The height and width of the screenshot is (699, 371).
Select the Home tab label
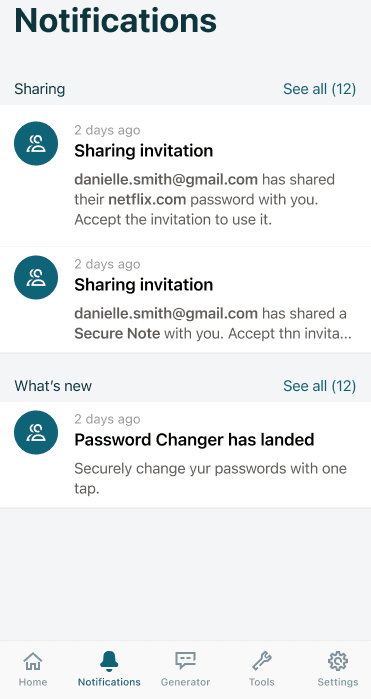pos(33,682)
